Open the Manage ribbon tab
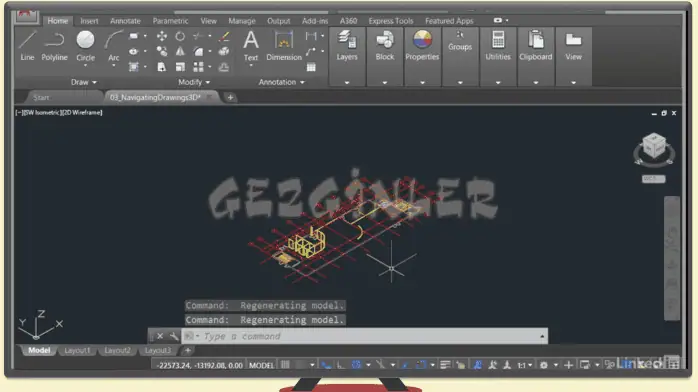698x392 pixels. 242,21
